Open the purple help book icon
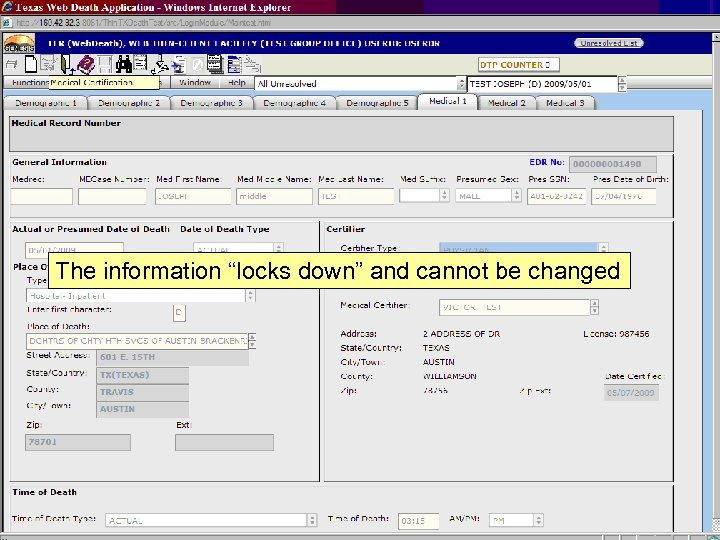 click(86, 64)
